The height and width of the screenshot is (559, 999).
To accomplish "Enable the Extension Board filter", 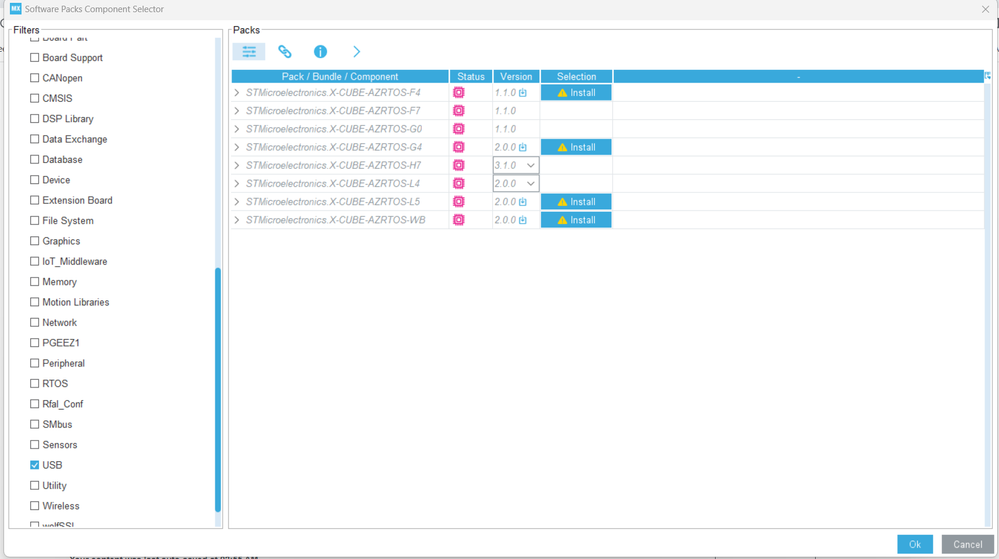I will click(x=34, y=200).
